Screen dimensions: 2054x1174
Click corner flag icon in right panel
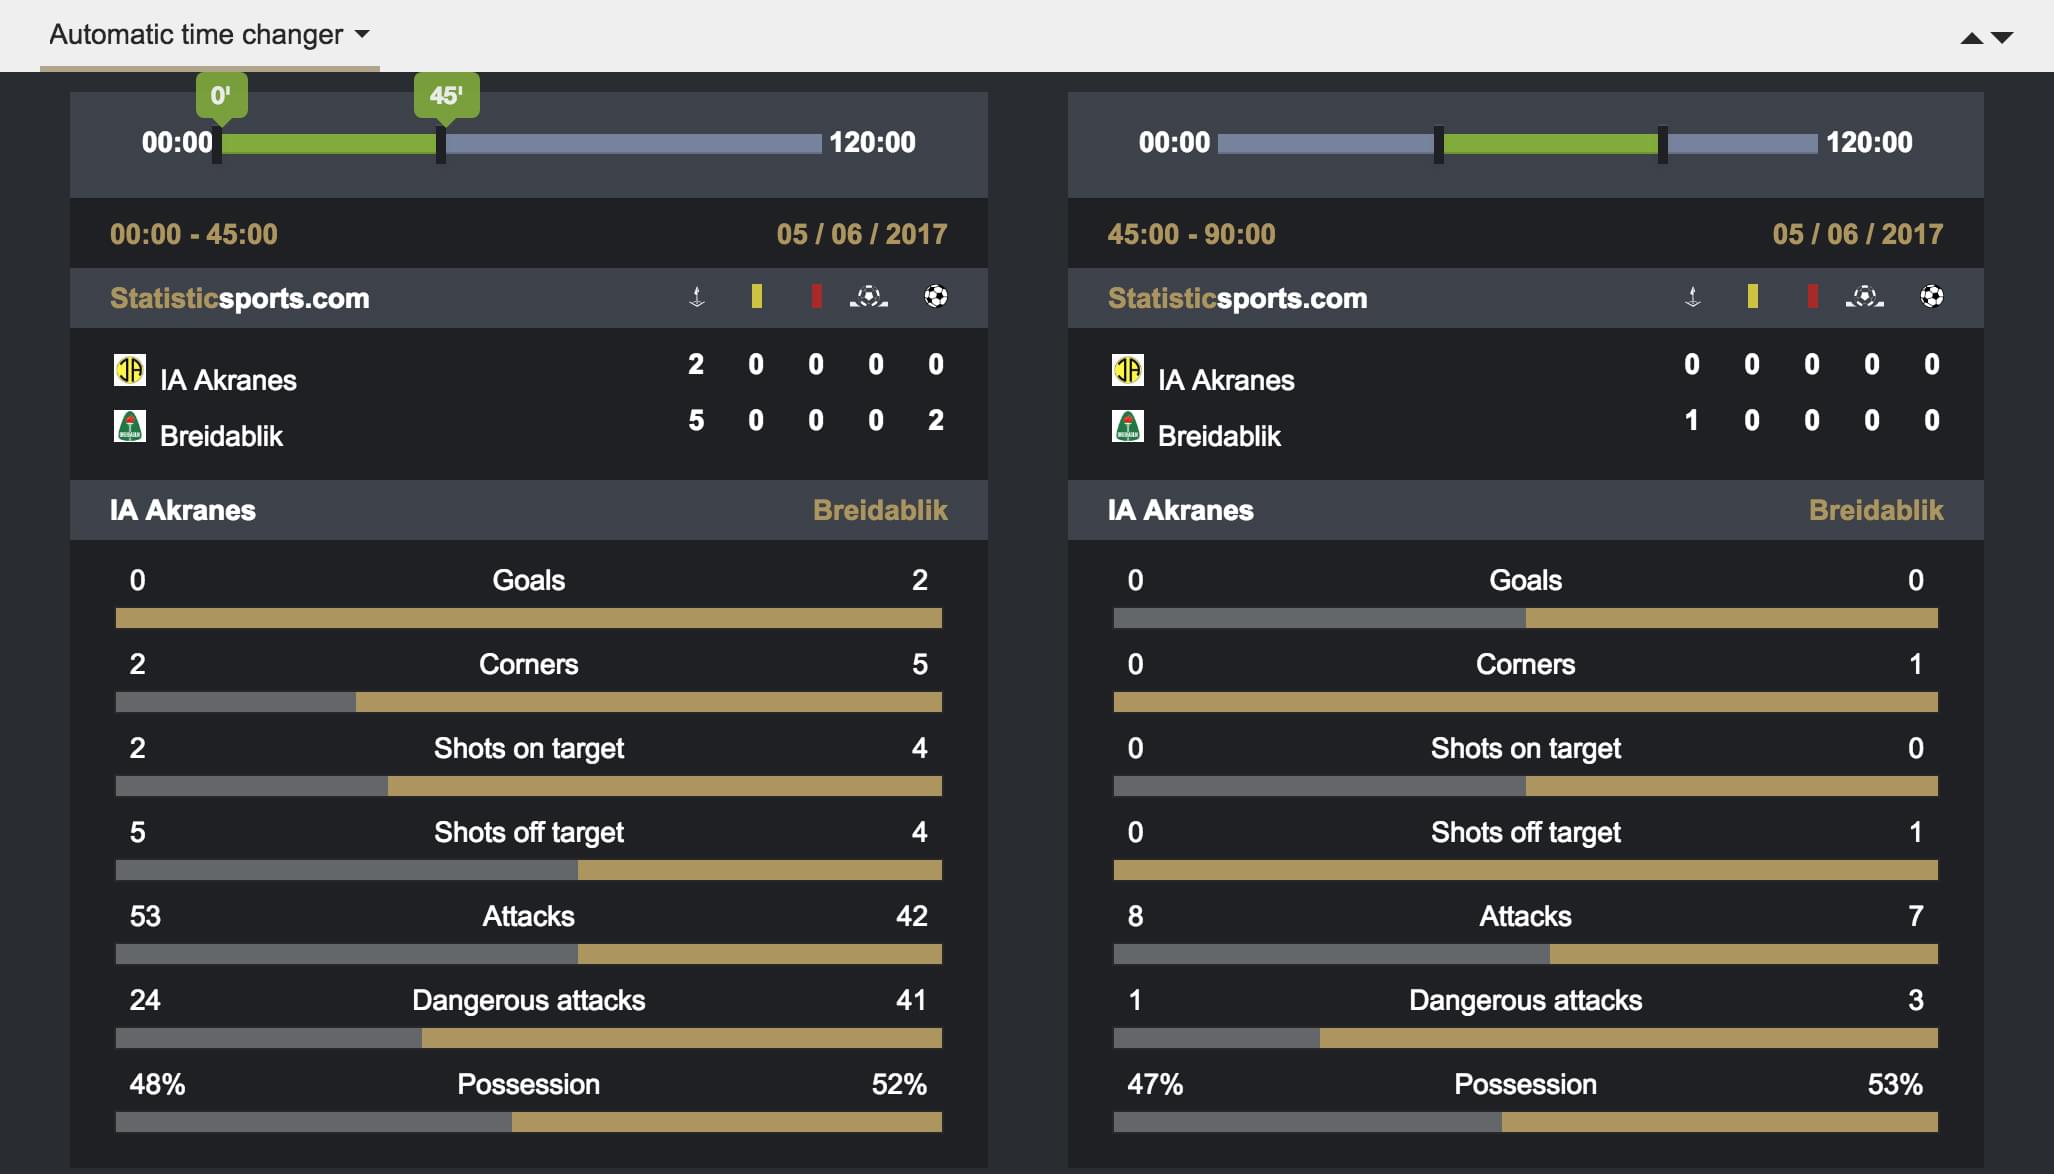(x=1693, y=297)
